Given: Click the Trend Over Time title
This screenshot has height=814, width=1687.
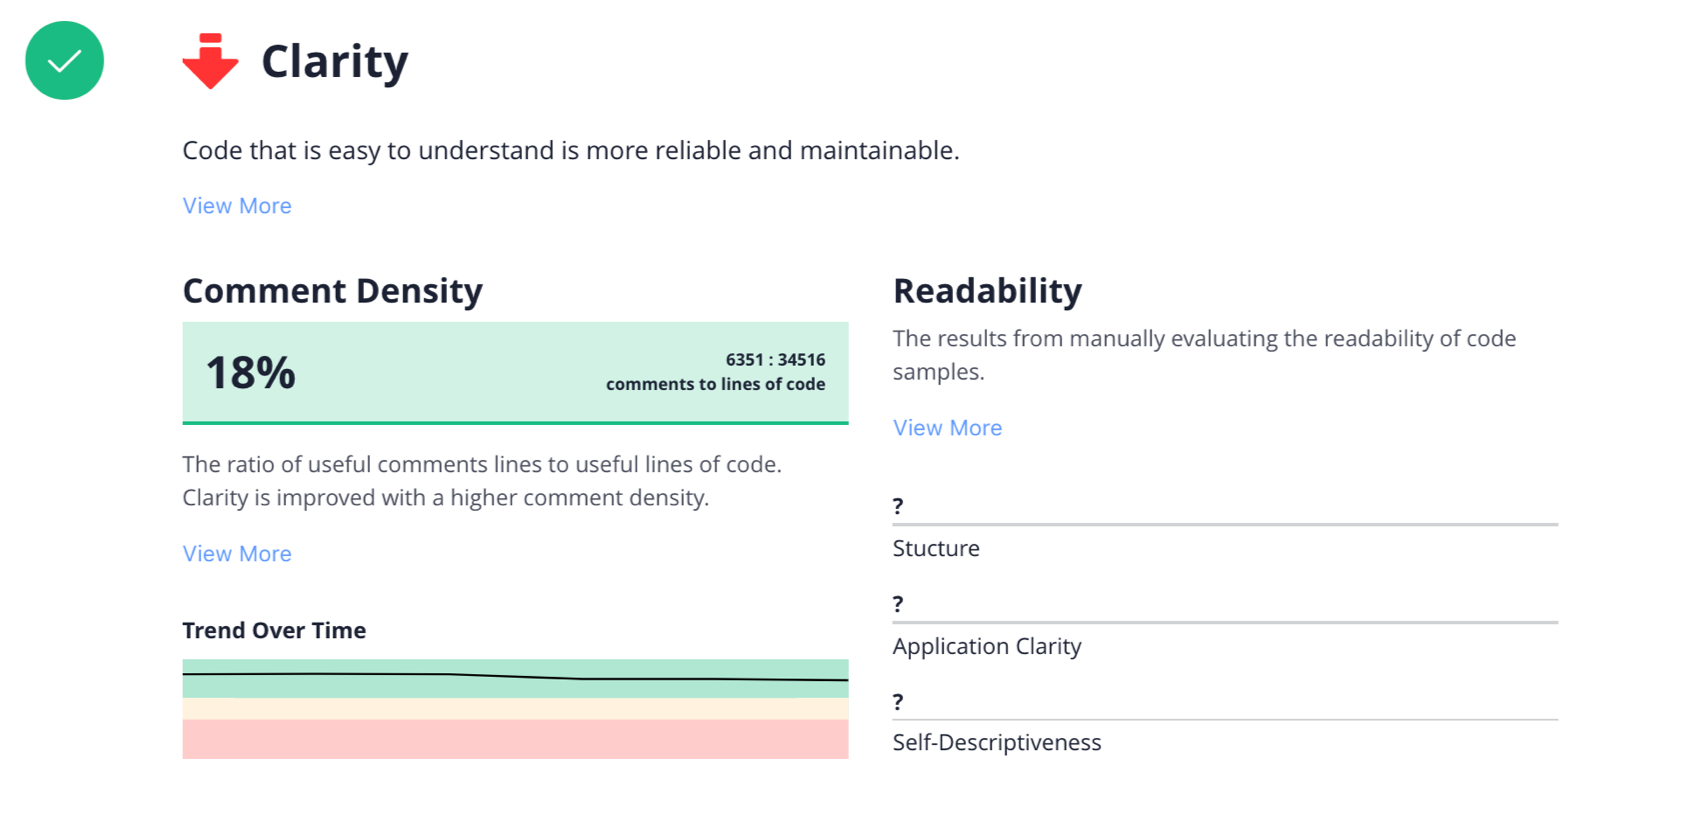Looking at the screenshot, I should coord(274,631).
